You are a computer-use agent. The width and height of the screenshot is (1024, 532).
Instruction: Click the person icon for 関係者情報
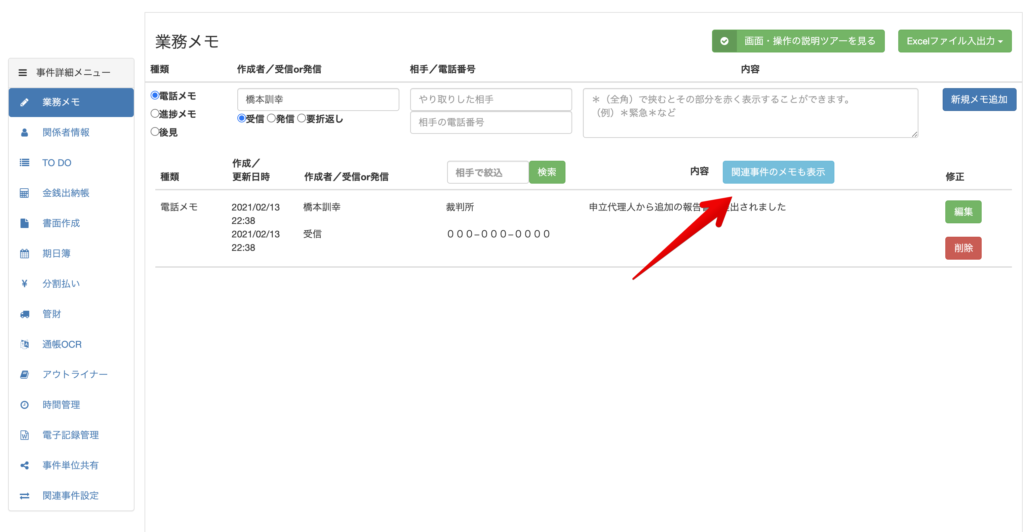(24, 132)
